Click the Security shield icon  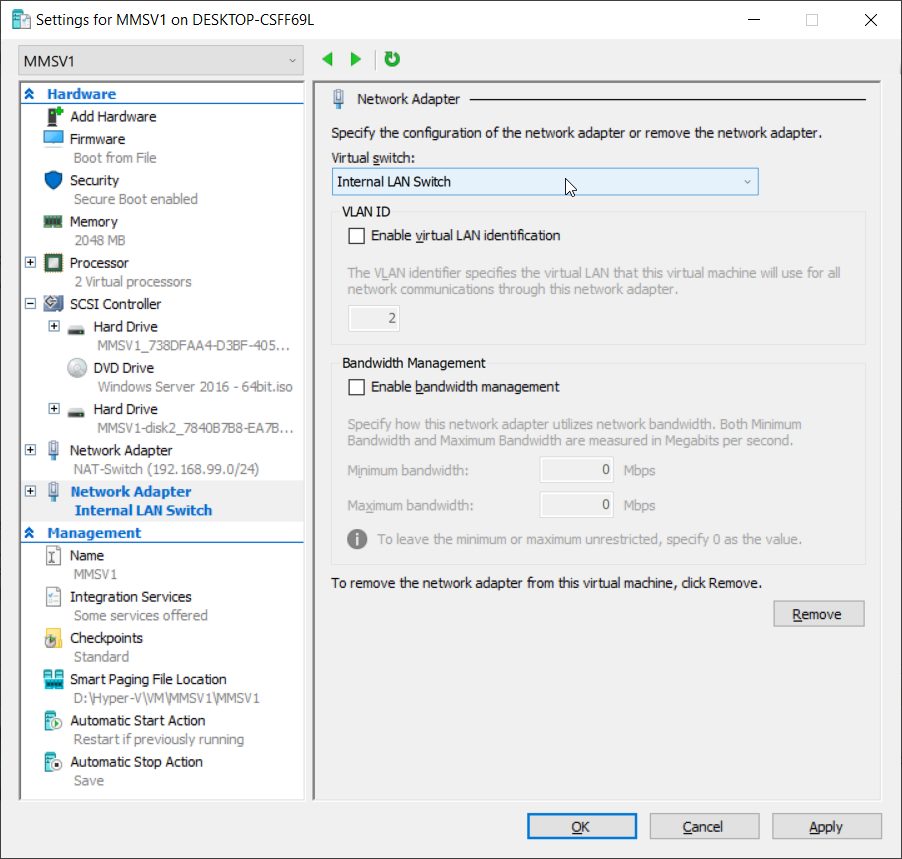tap(53, 180)
